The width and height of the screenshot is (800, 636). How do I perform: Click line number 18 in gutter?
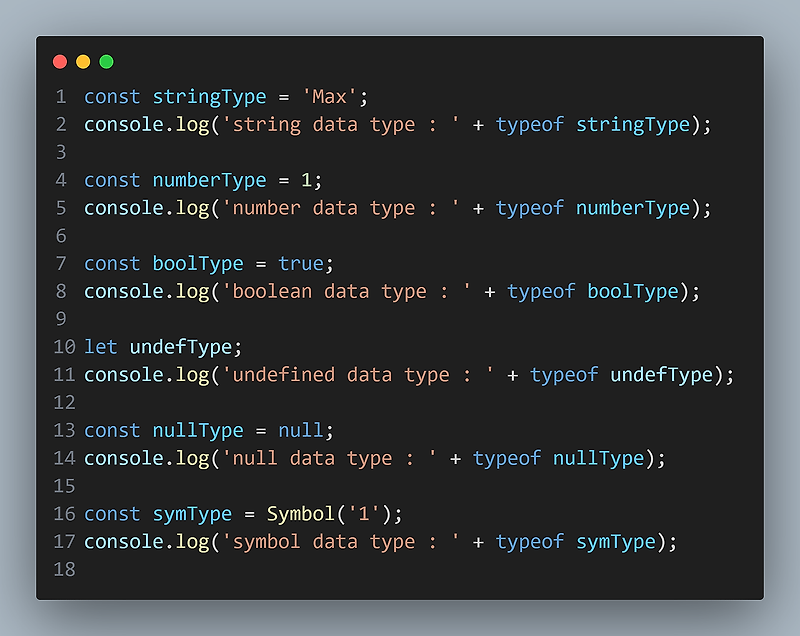pyautogui.click(x=64, y=569)
